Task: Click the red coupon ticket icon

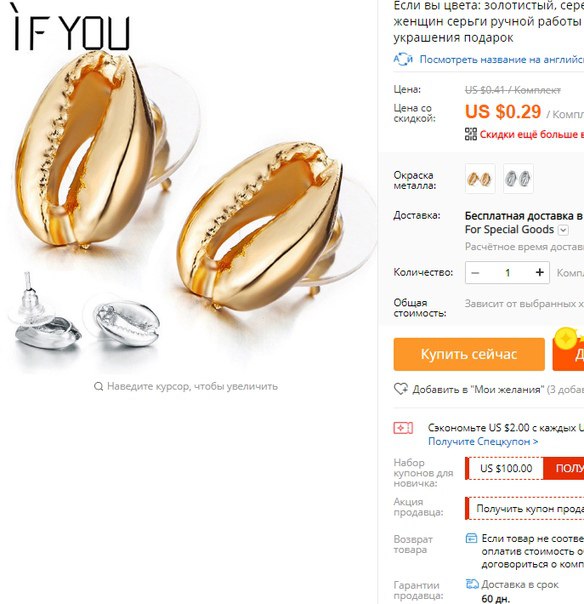Action: click(x=403, y=428)
